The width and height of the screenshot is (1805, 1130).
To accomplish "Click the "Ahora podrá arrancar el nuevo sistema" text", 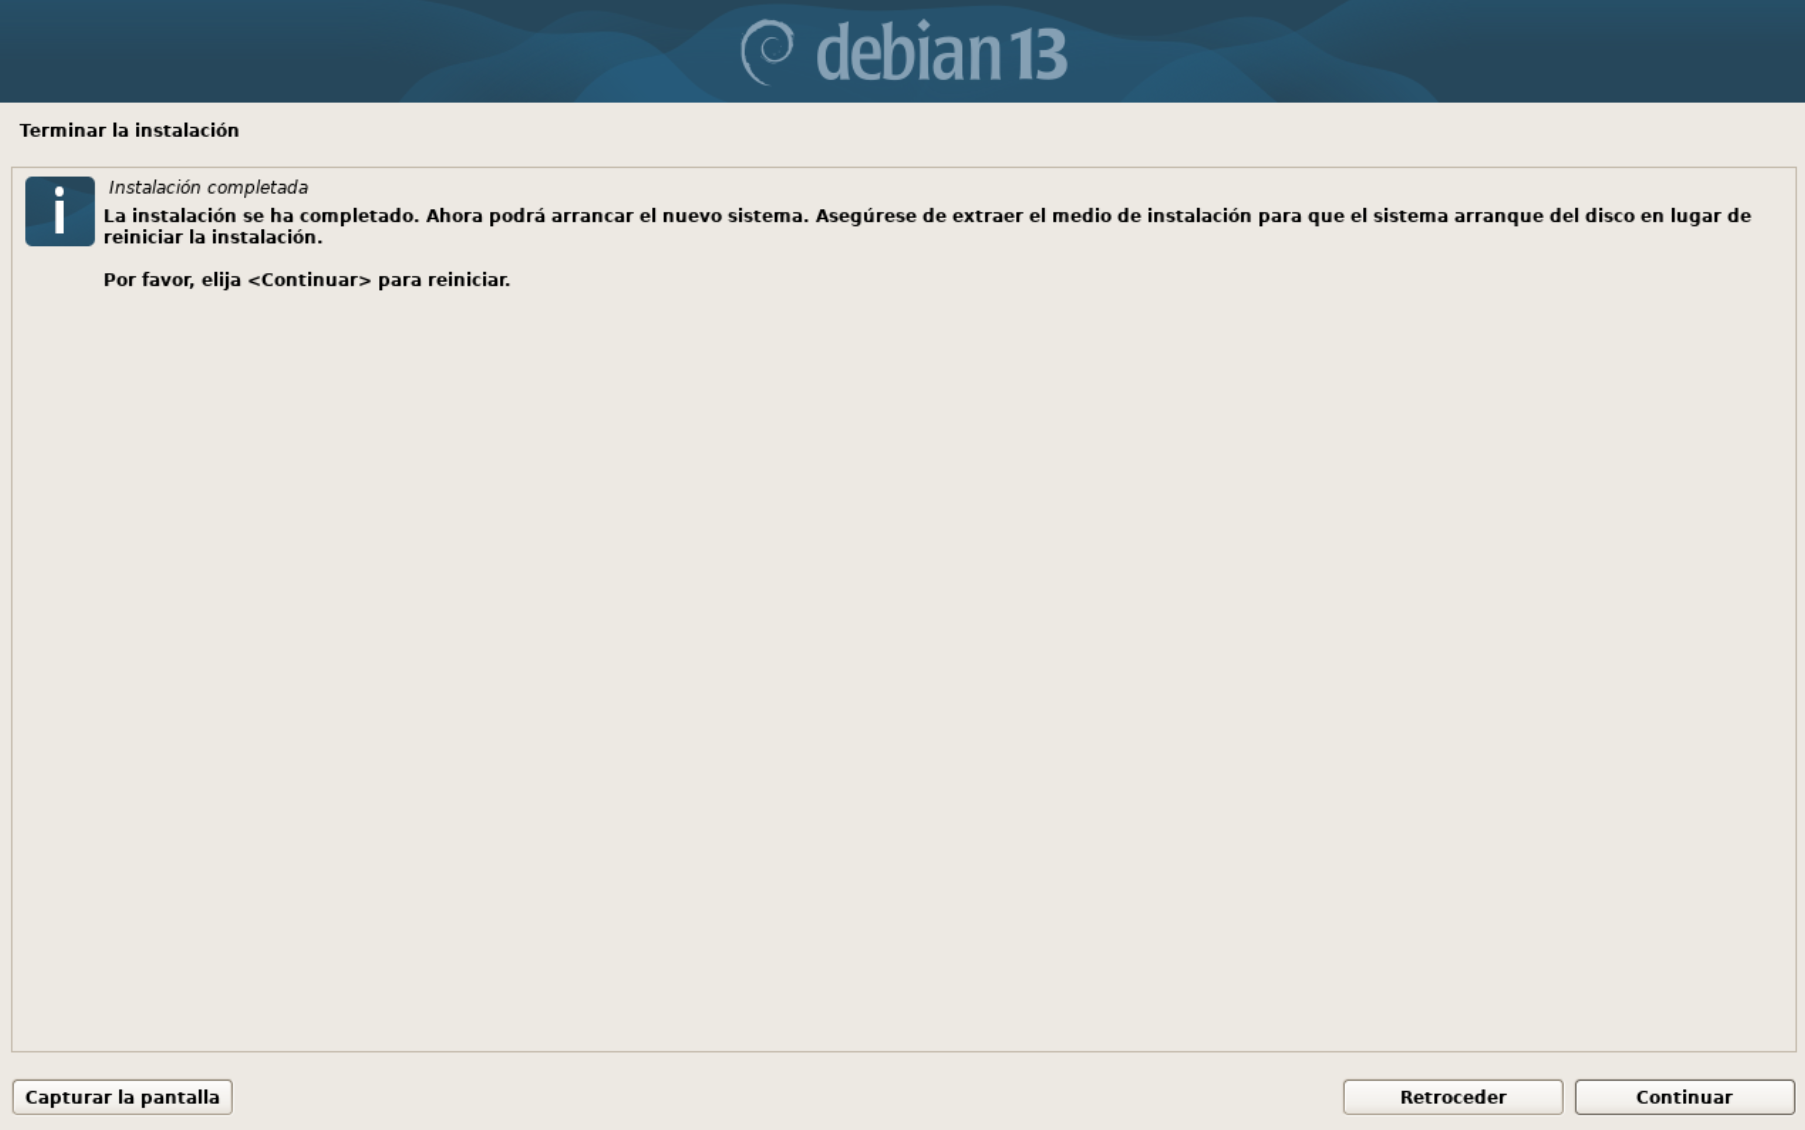I will (x=617, y=215).
